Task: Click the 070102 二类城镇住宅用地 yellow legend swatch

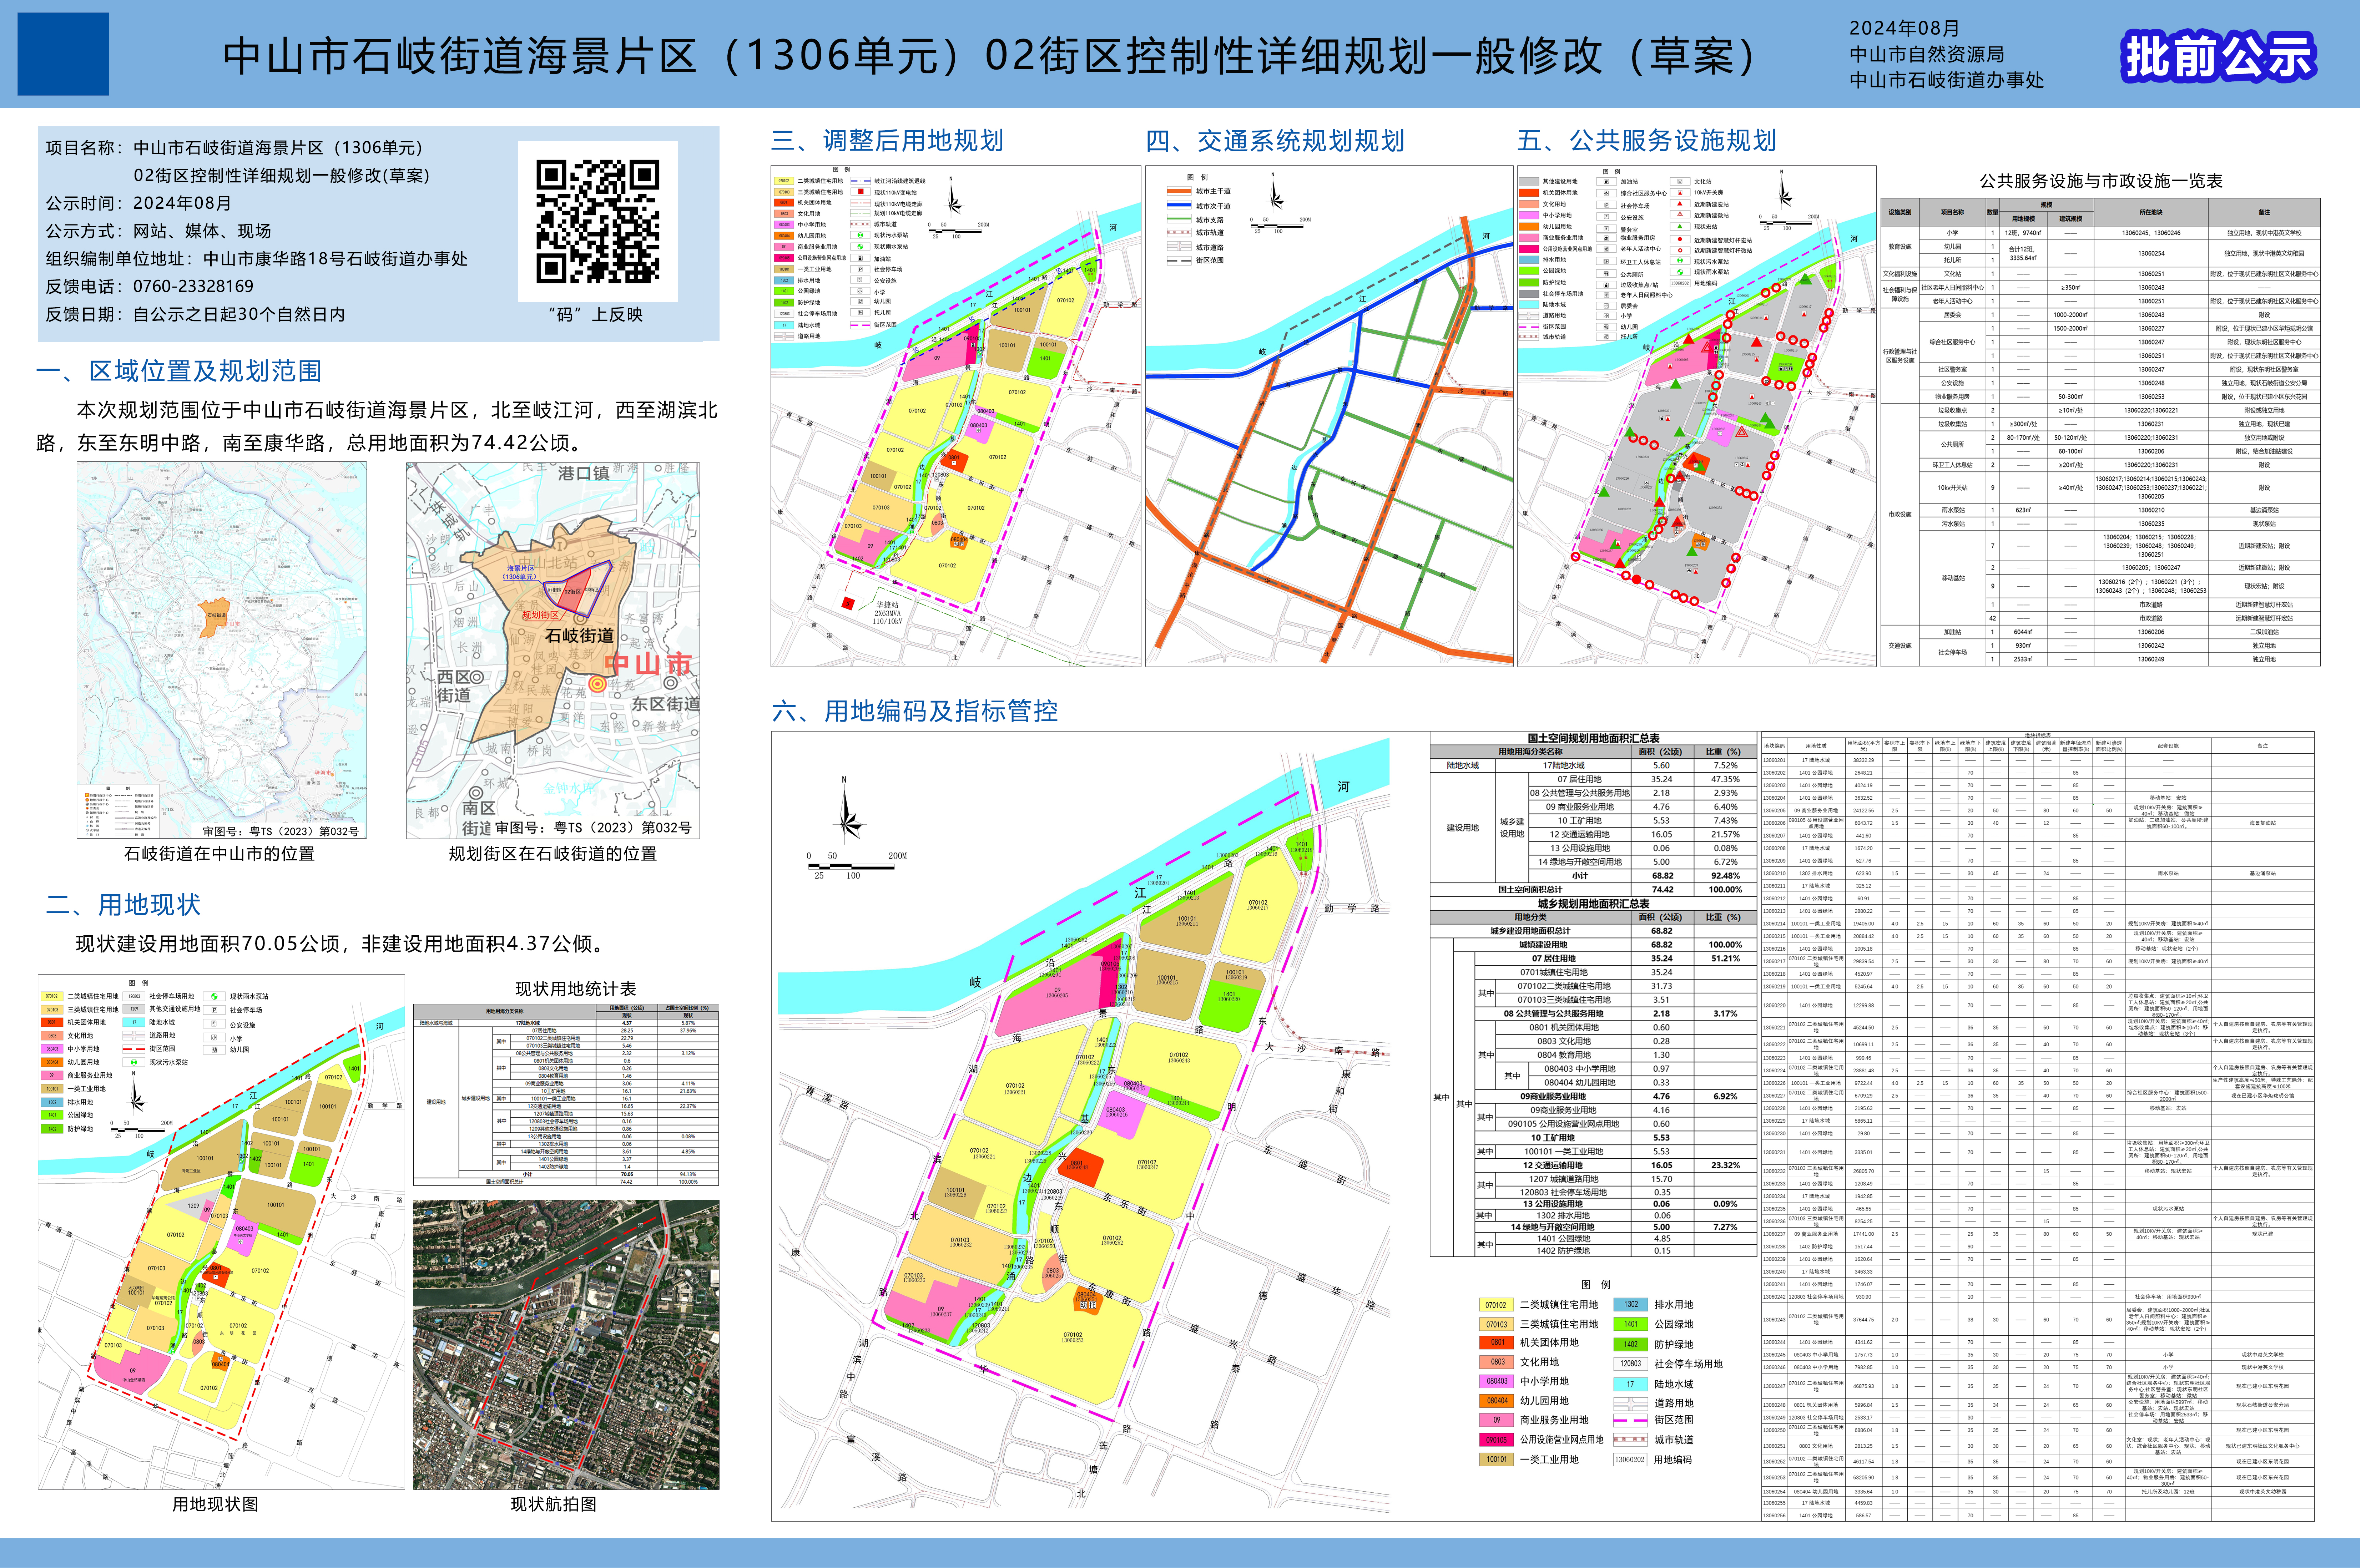Action: pyautogui.click(x=1495, y=1305)
